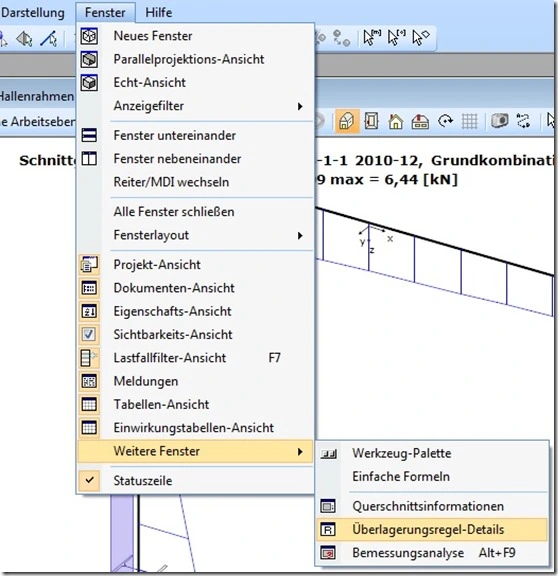Open the Darstellung menu
558x576 pixels.
click(33, 12)
